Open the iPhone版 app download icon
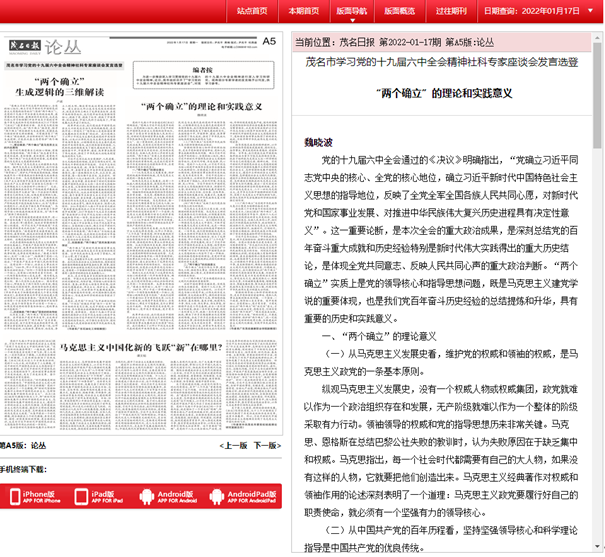The width and height of the screenshot is (605, 557). [35, 496]
